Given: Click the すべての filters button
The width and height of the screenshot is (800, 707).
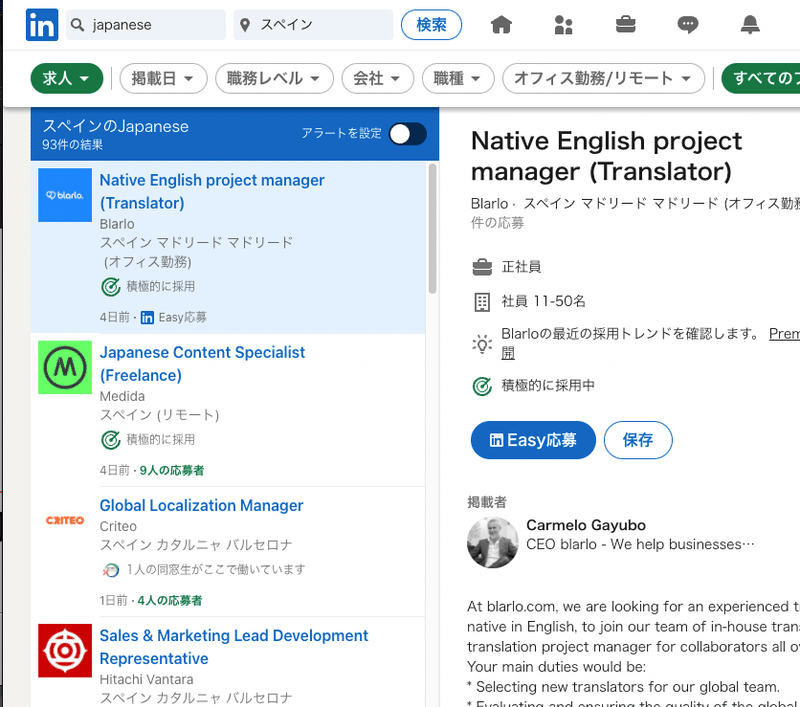Looking at the screenshot, I should pyautogui.click(x=761, y=79).
